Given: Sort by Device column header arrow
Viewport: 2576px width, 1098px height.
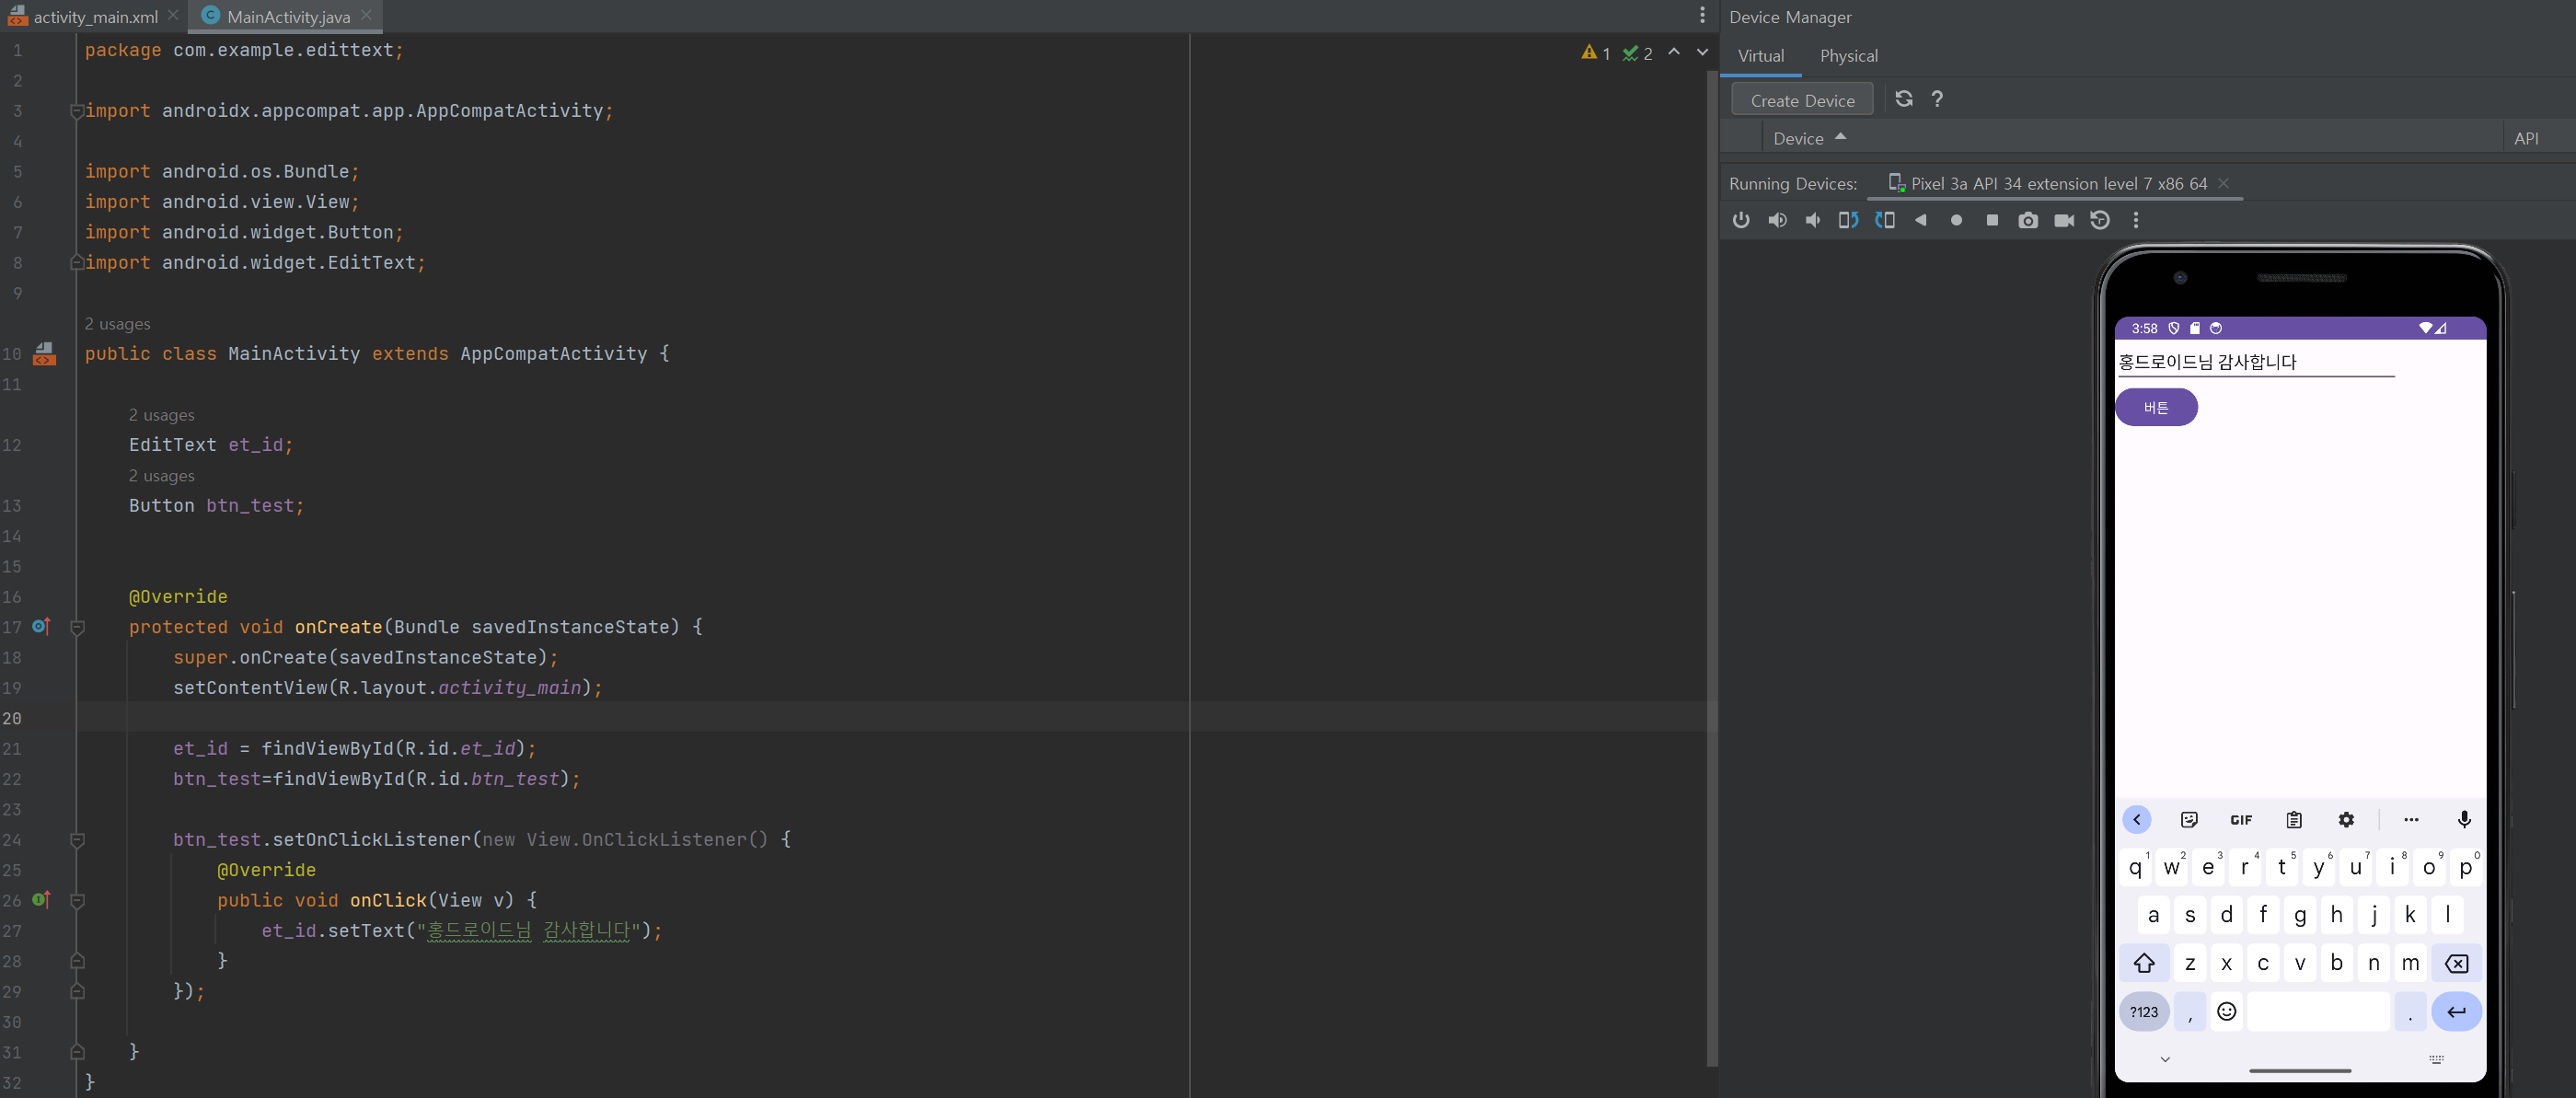Looking at the screenshot, I should click(1840, 137).
